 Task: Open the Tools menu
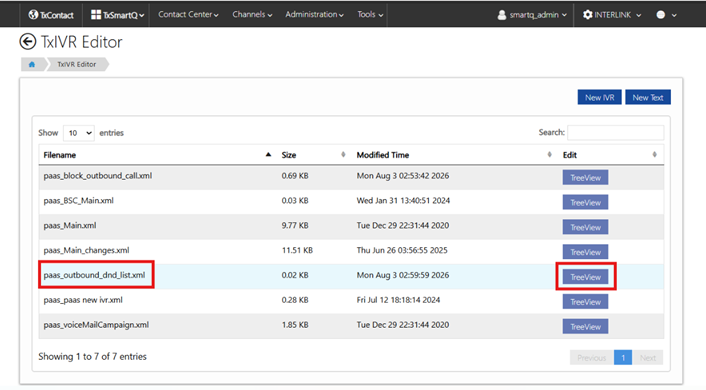(x=370, y=14)
